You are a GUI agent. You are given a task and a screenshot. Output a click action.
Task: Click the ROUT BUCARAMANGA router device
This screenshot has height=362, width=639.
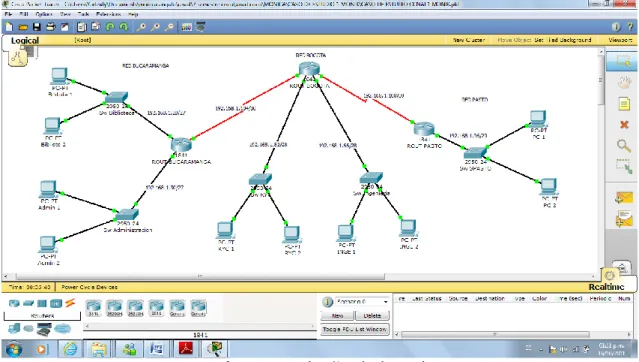[x=181, y=145]
